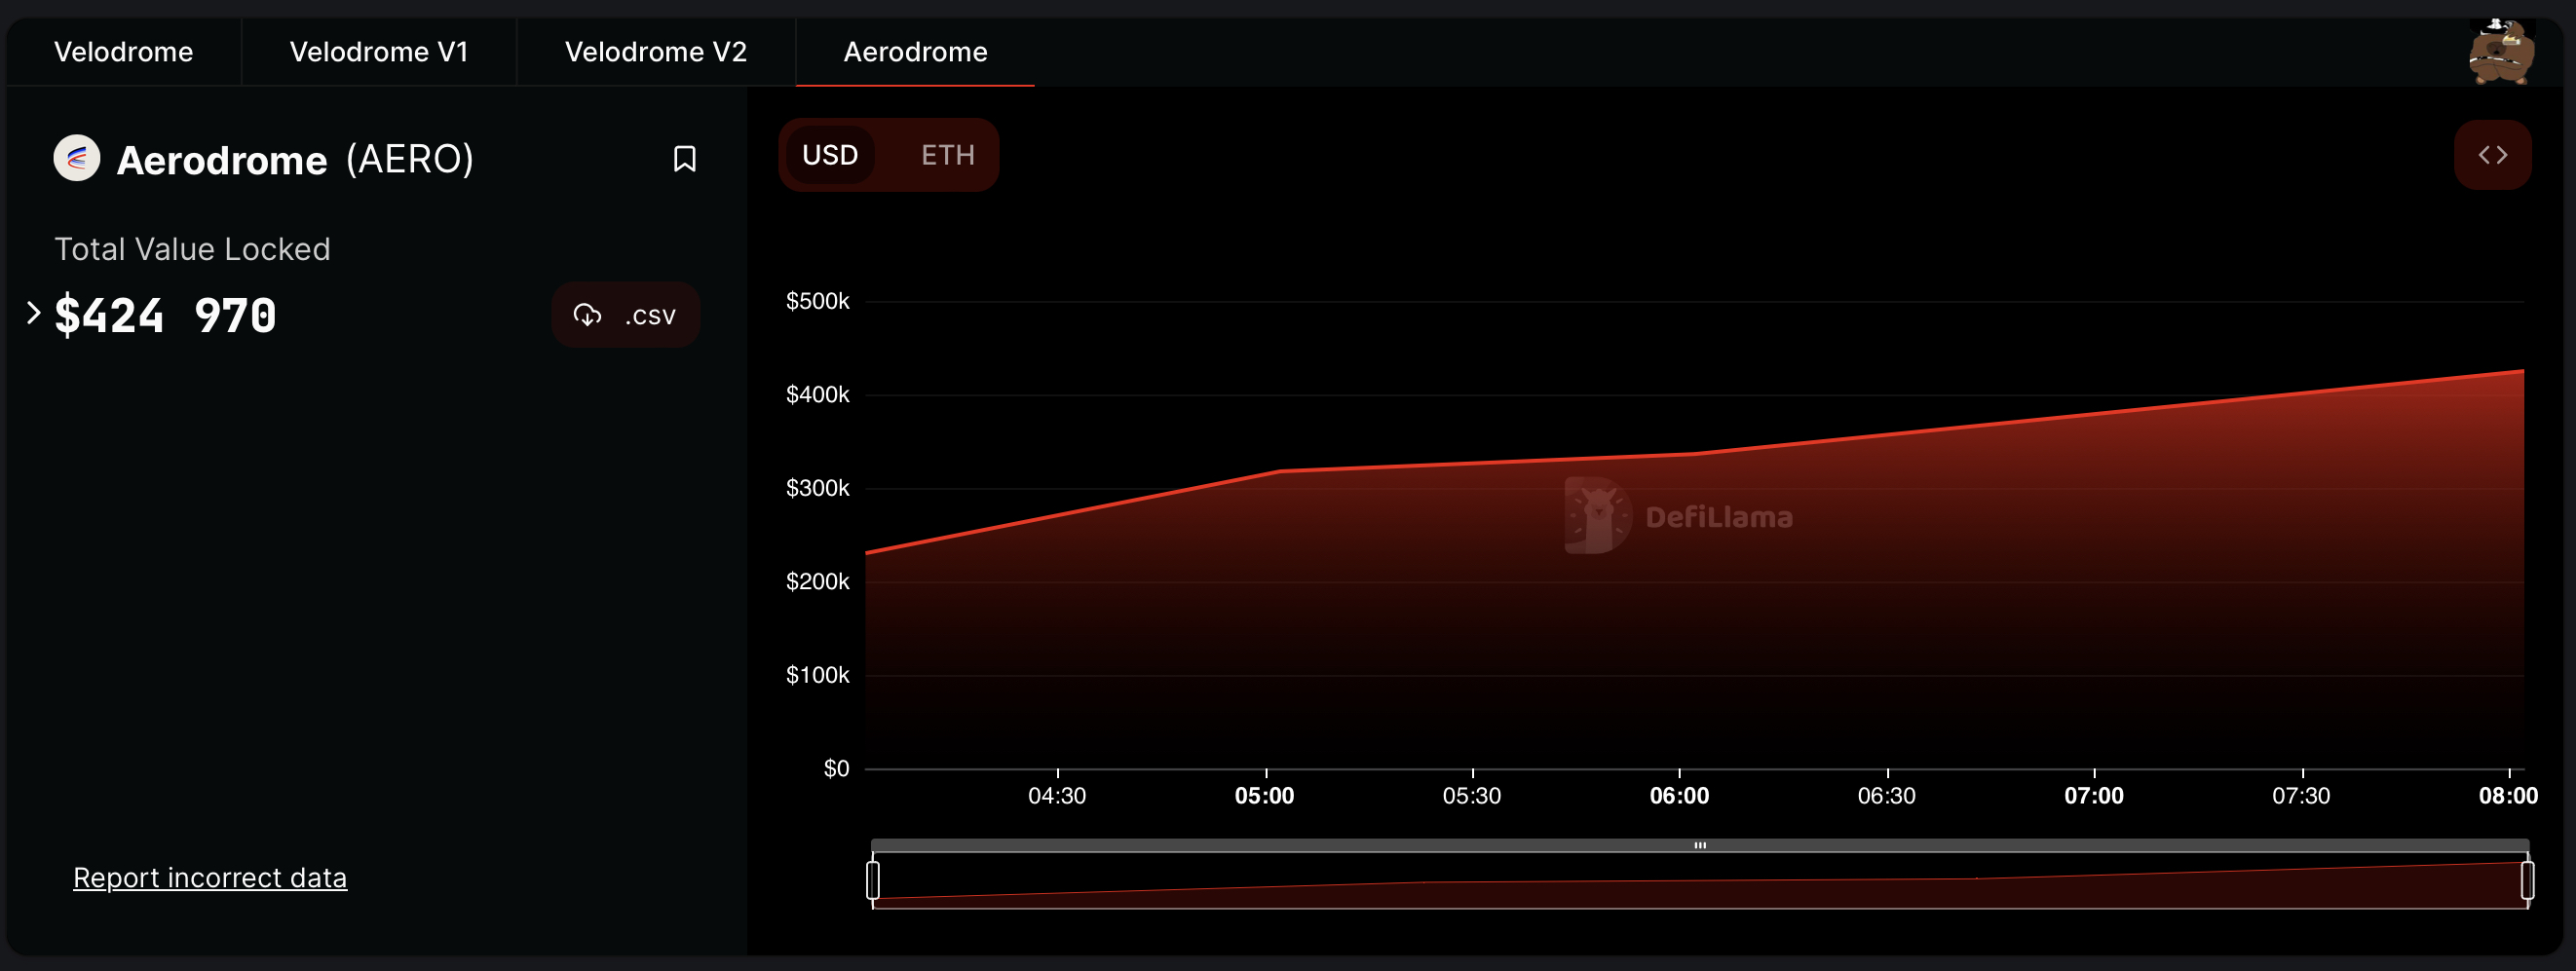Switch to the Velodrome V1 tab
This screenshot has width=2576, height=971.
point(379,52)
